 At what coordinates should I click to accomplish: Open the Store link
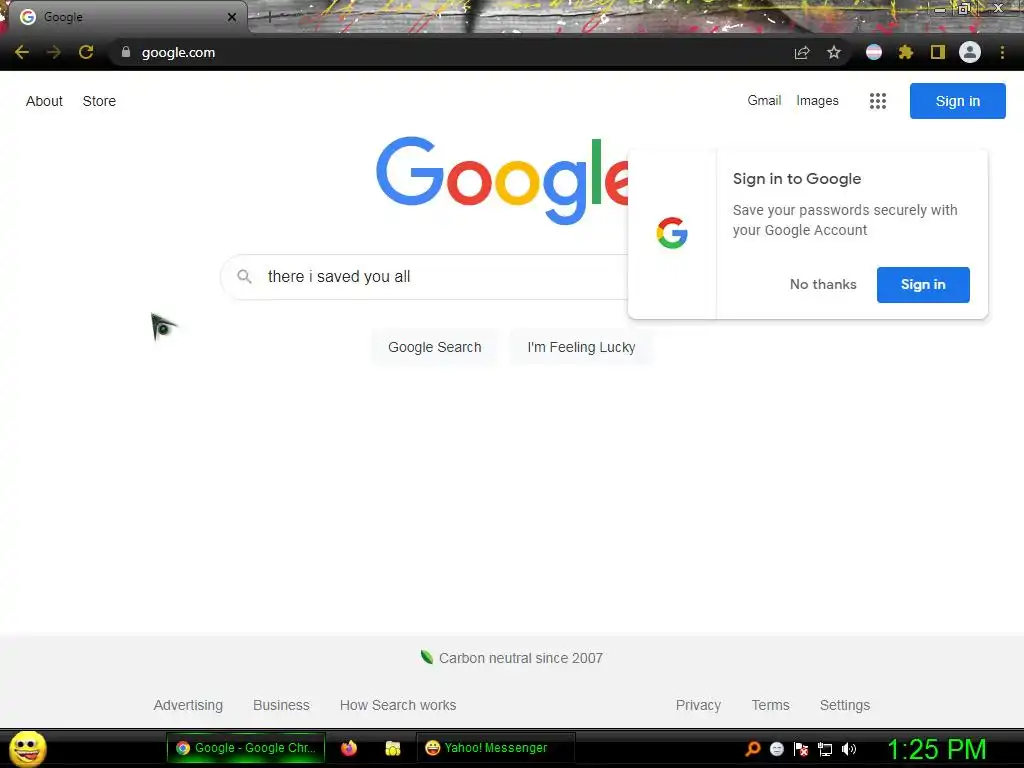point(99,101)
